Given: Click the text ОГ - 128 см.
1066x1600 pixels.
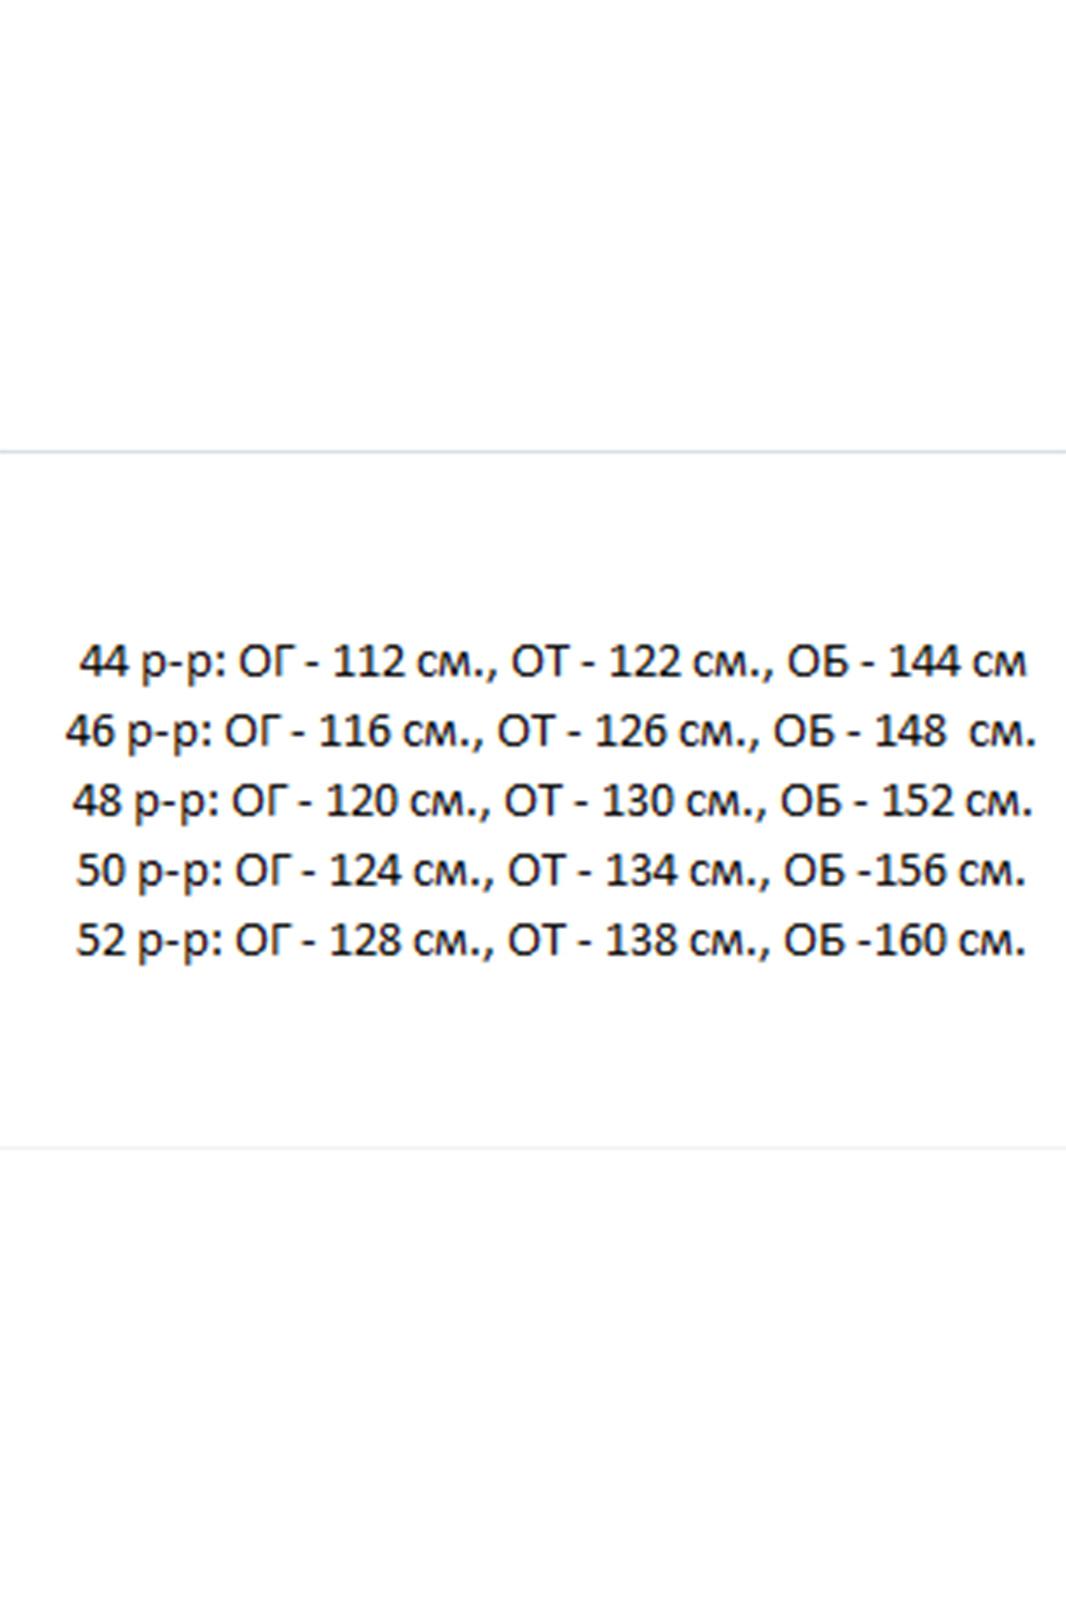Looking at the screenshot, I should pyautogui.click(x=358, y=941).
